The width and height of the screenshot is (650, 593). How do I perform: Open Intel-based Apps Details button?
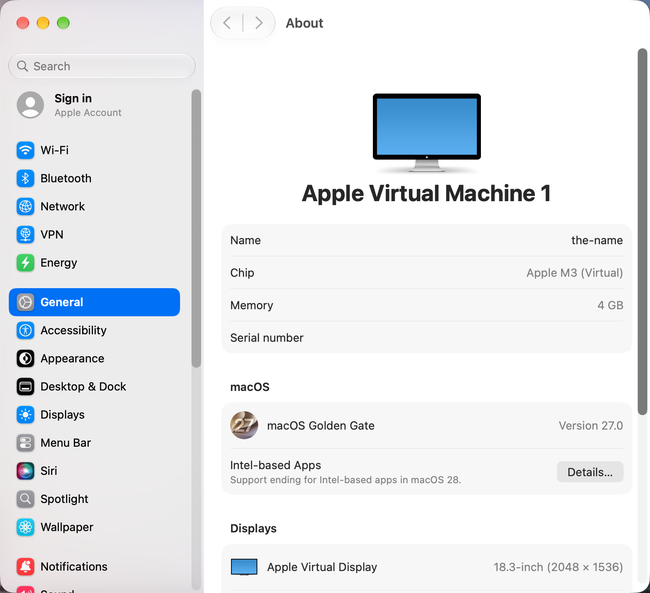pos(590,472)
